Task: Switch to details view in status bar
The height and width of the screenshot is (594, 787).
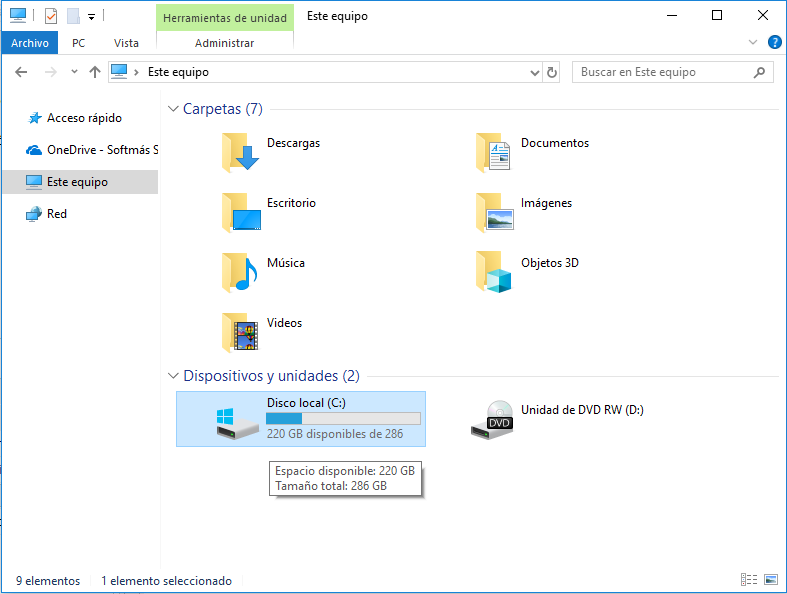Action: pos(749,580)
